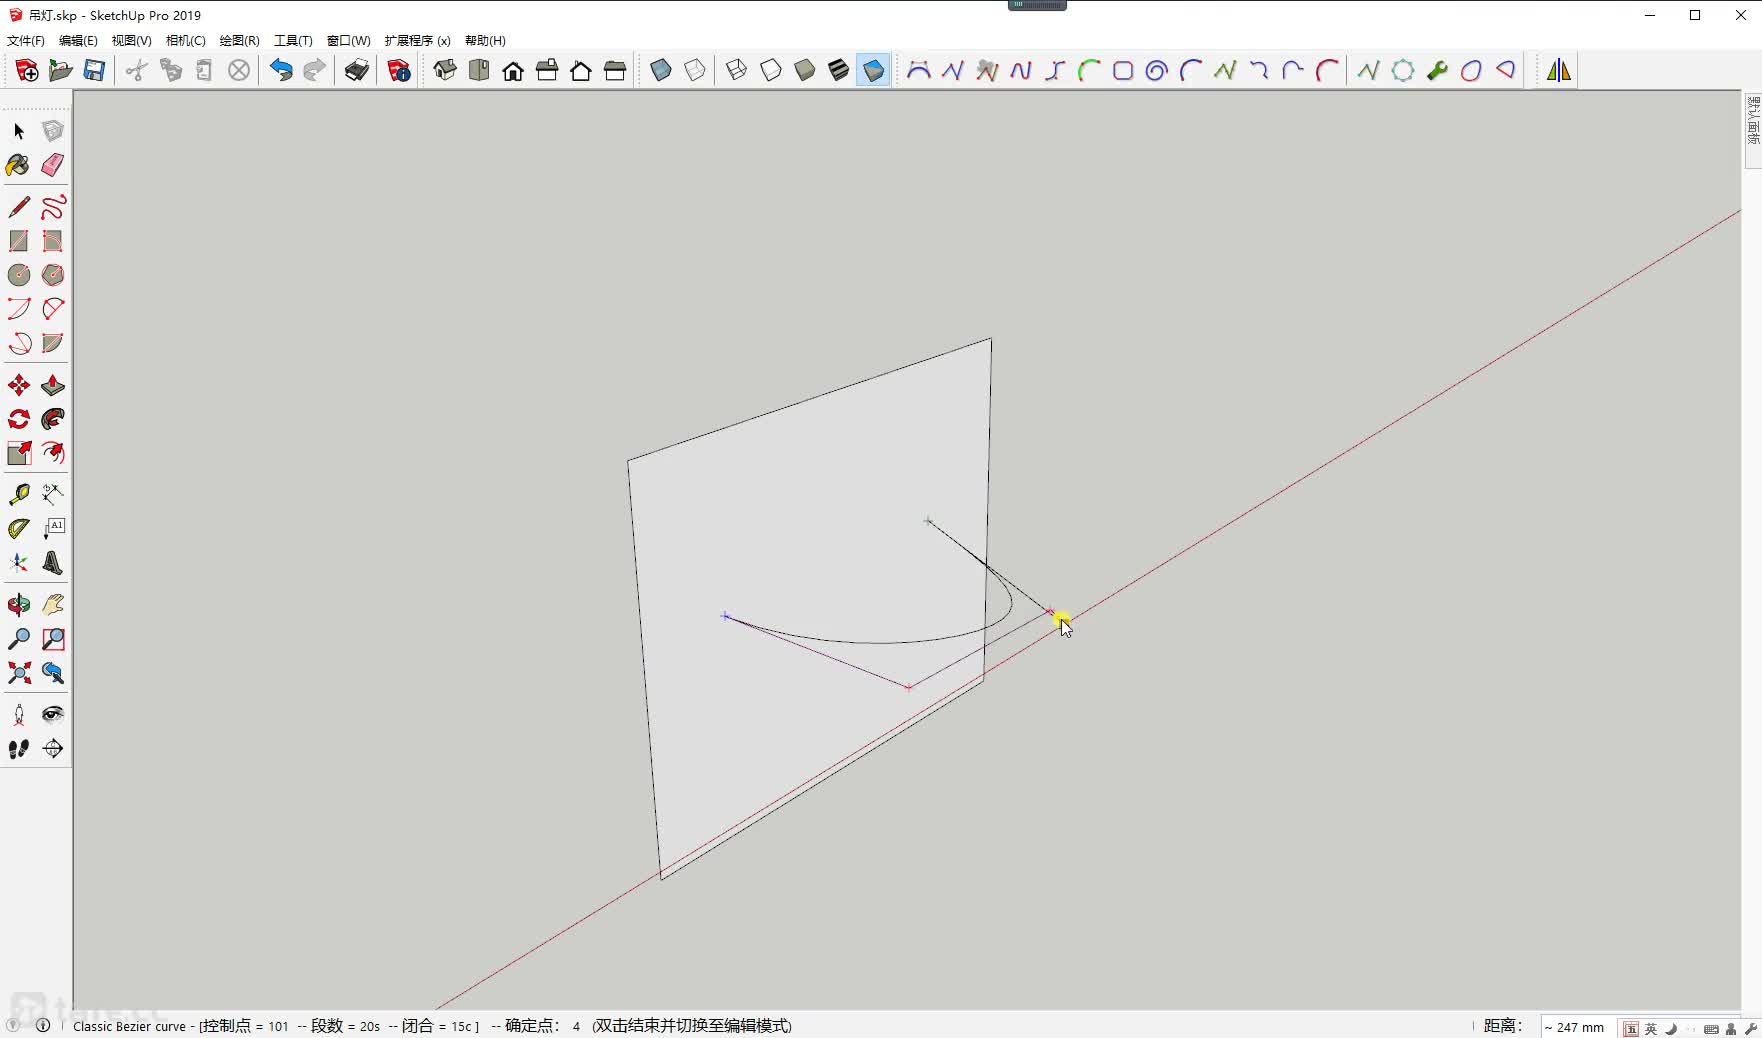Select the Follow Me tool
The width and height of the screenshot is (1762, 1038).
point(53,419)
